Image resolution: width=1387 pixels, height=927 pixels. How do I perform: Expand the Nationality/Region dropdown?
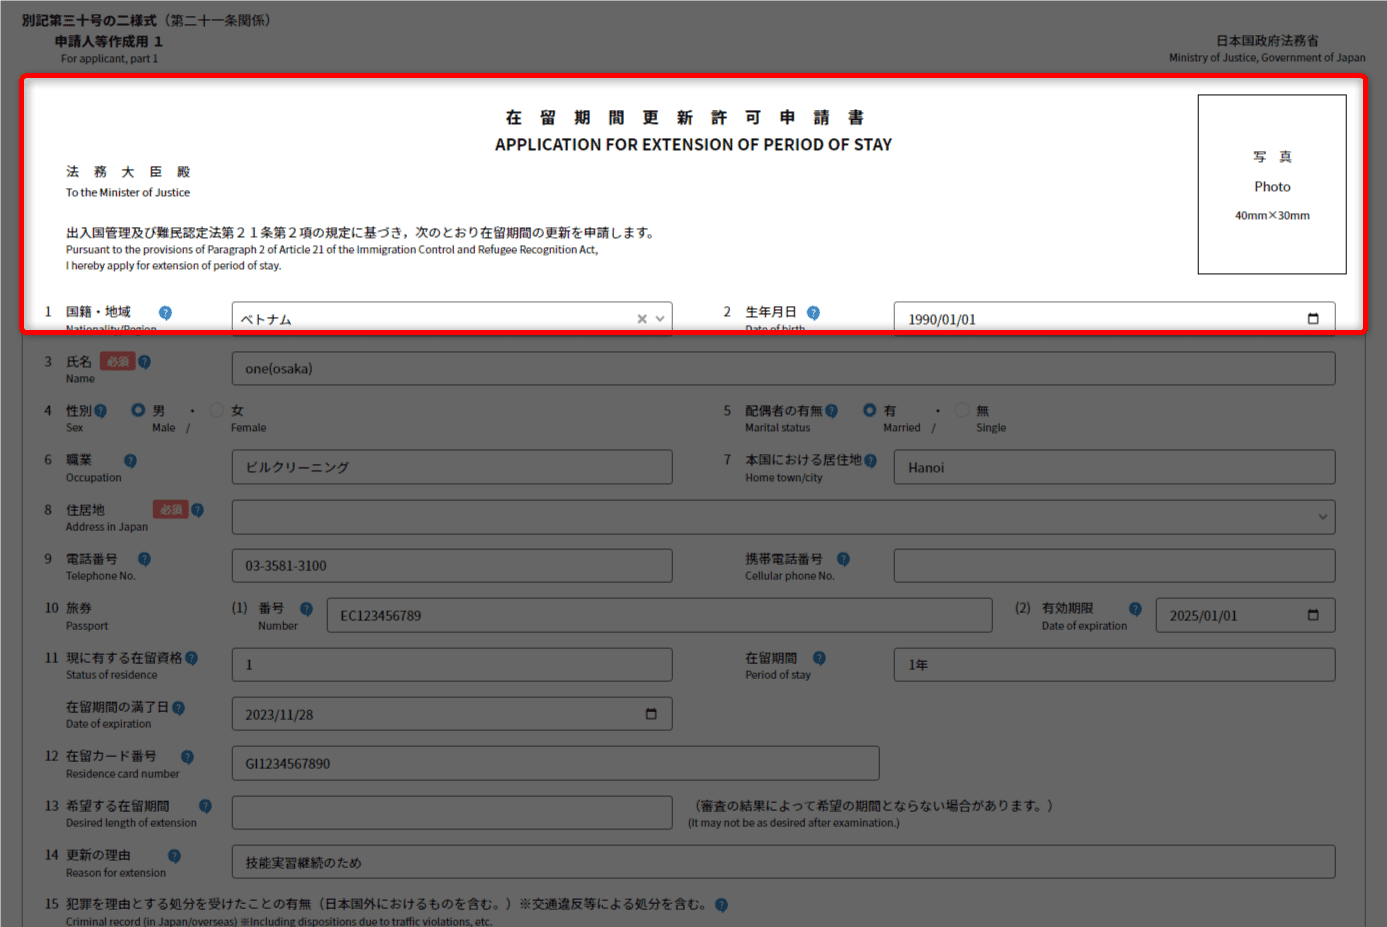tap(660, 319)
